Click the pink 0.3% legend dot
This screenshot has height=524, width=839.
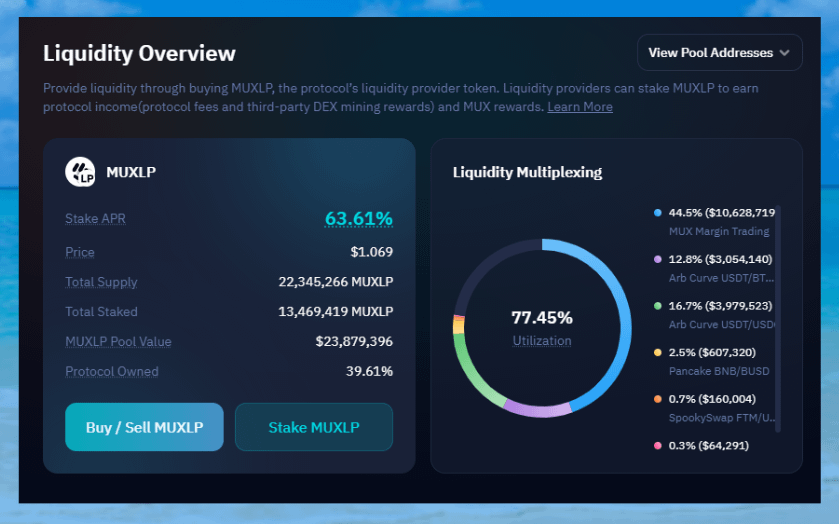click(657, 445)
